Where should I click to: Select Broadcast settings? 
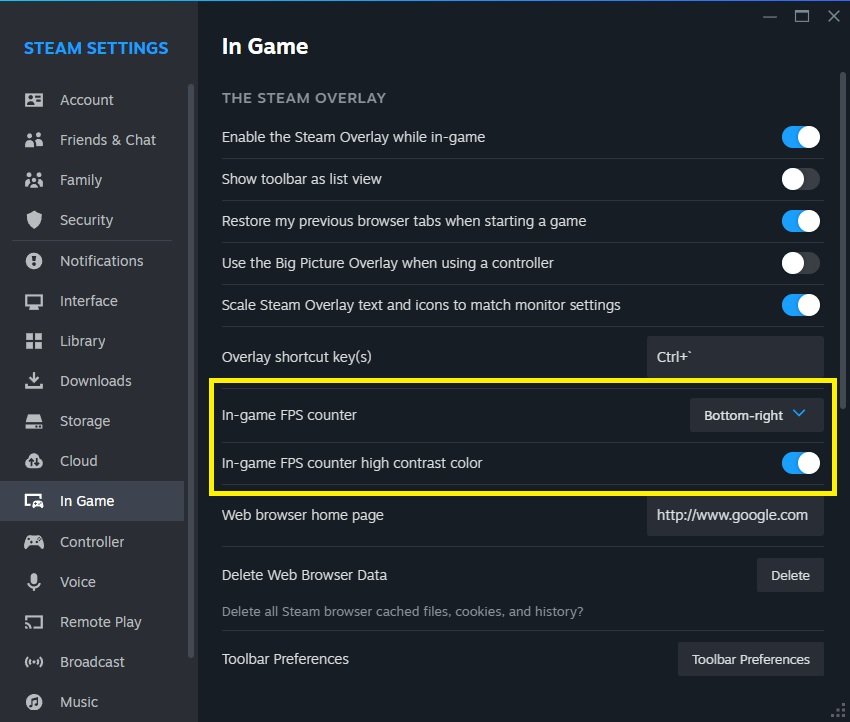point(92,662)
